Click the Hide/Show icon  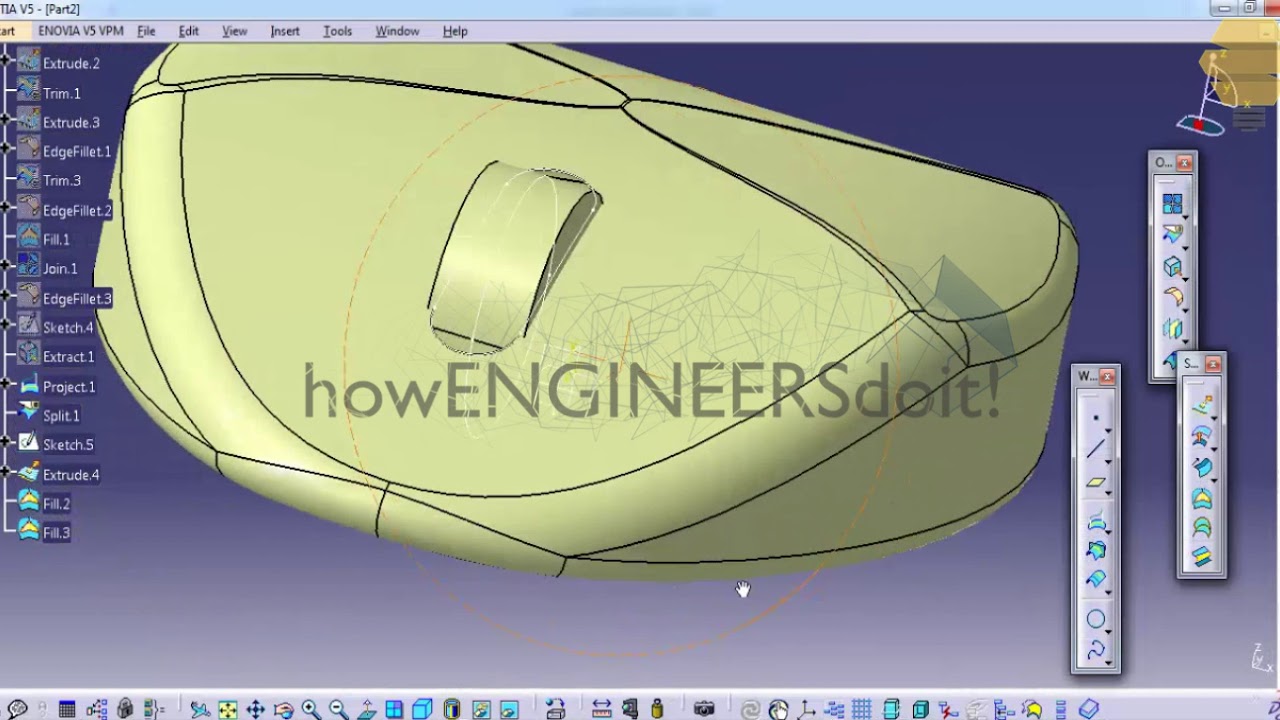coord(481,709)
